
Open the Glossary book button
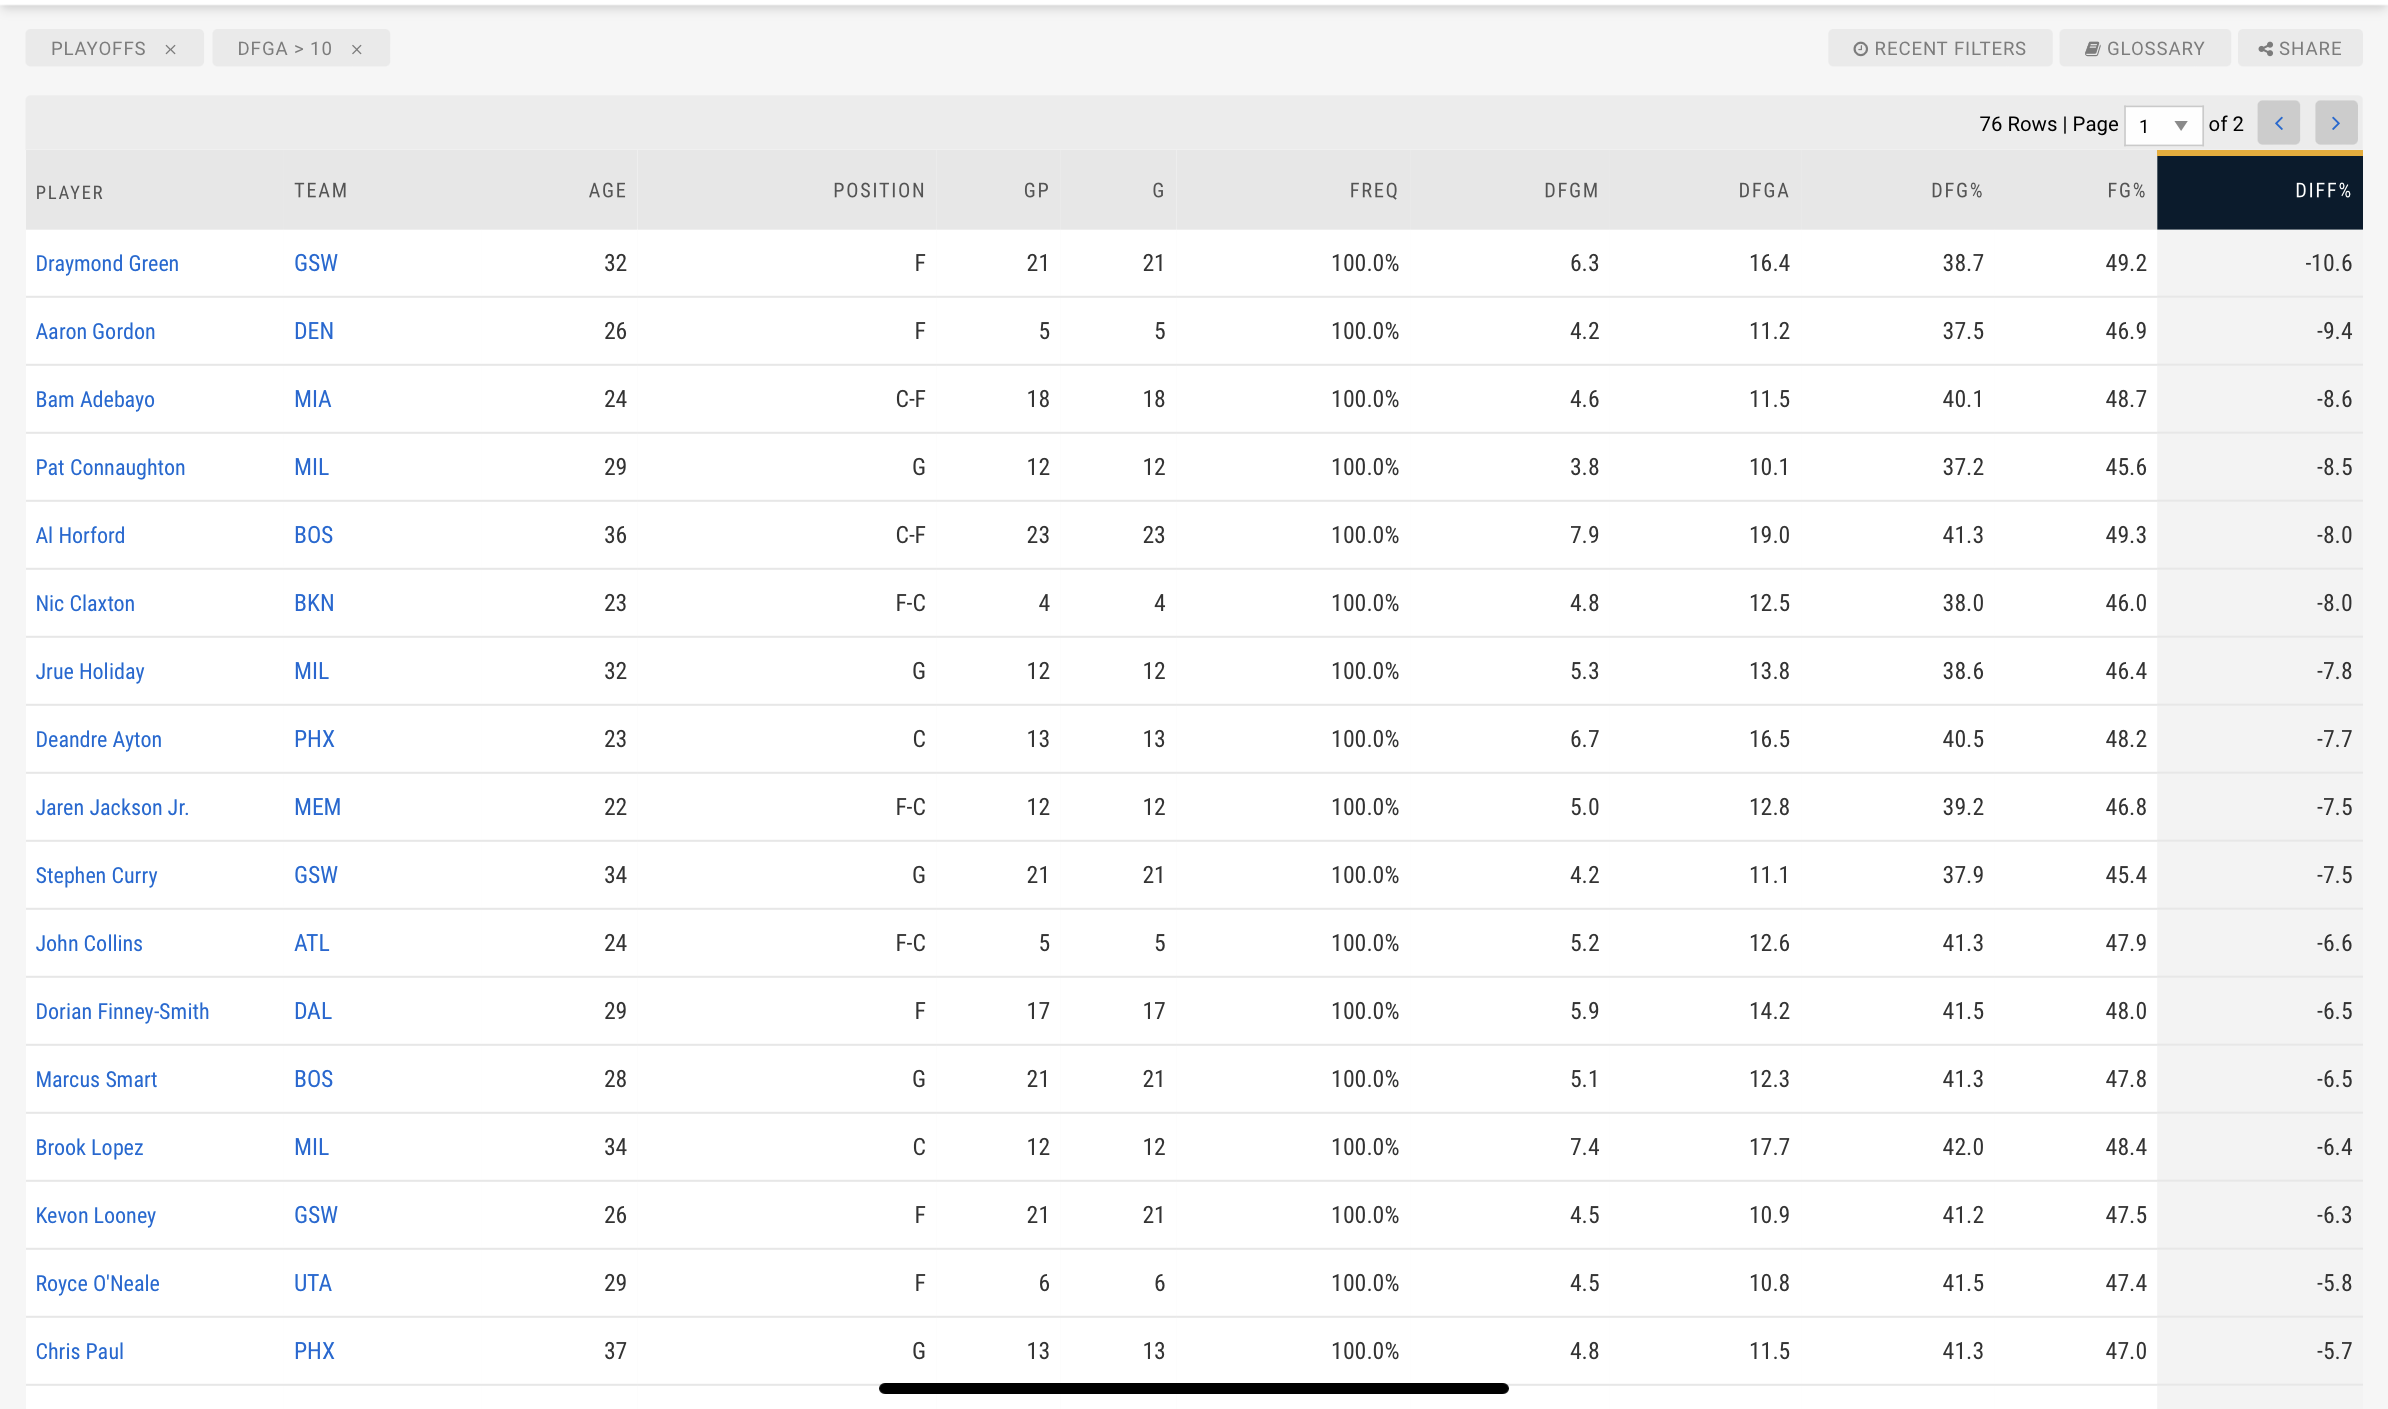pyautogui.click(x=2144, y=48)
